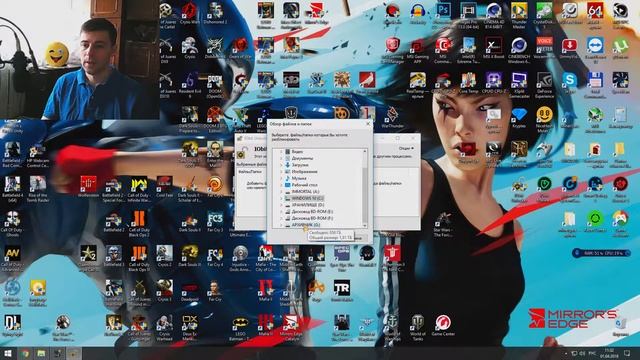Image resolution: width=640 pixels, height=360 pixels.
Task: Expand the Рабочий стол tree node
Action: [281, 185]
